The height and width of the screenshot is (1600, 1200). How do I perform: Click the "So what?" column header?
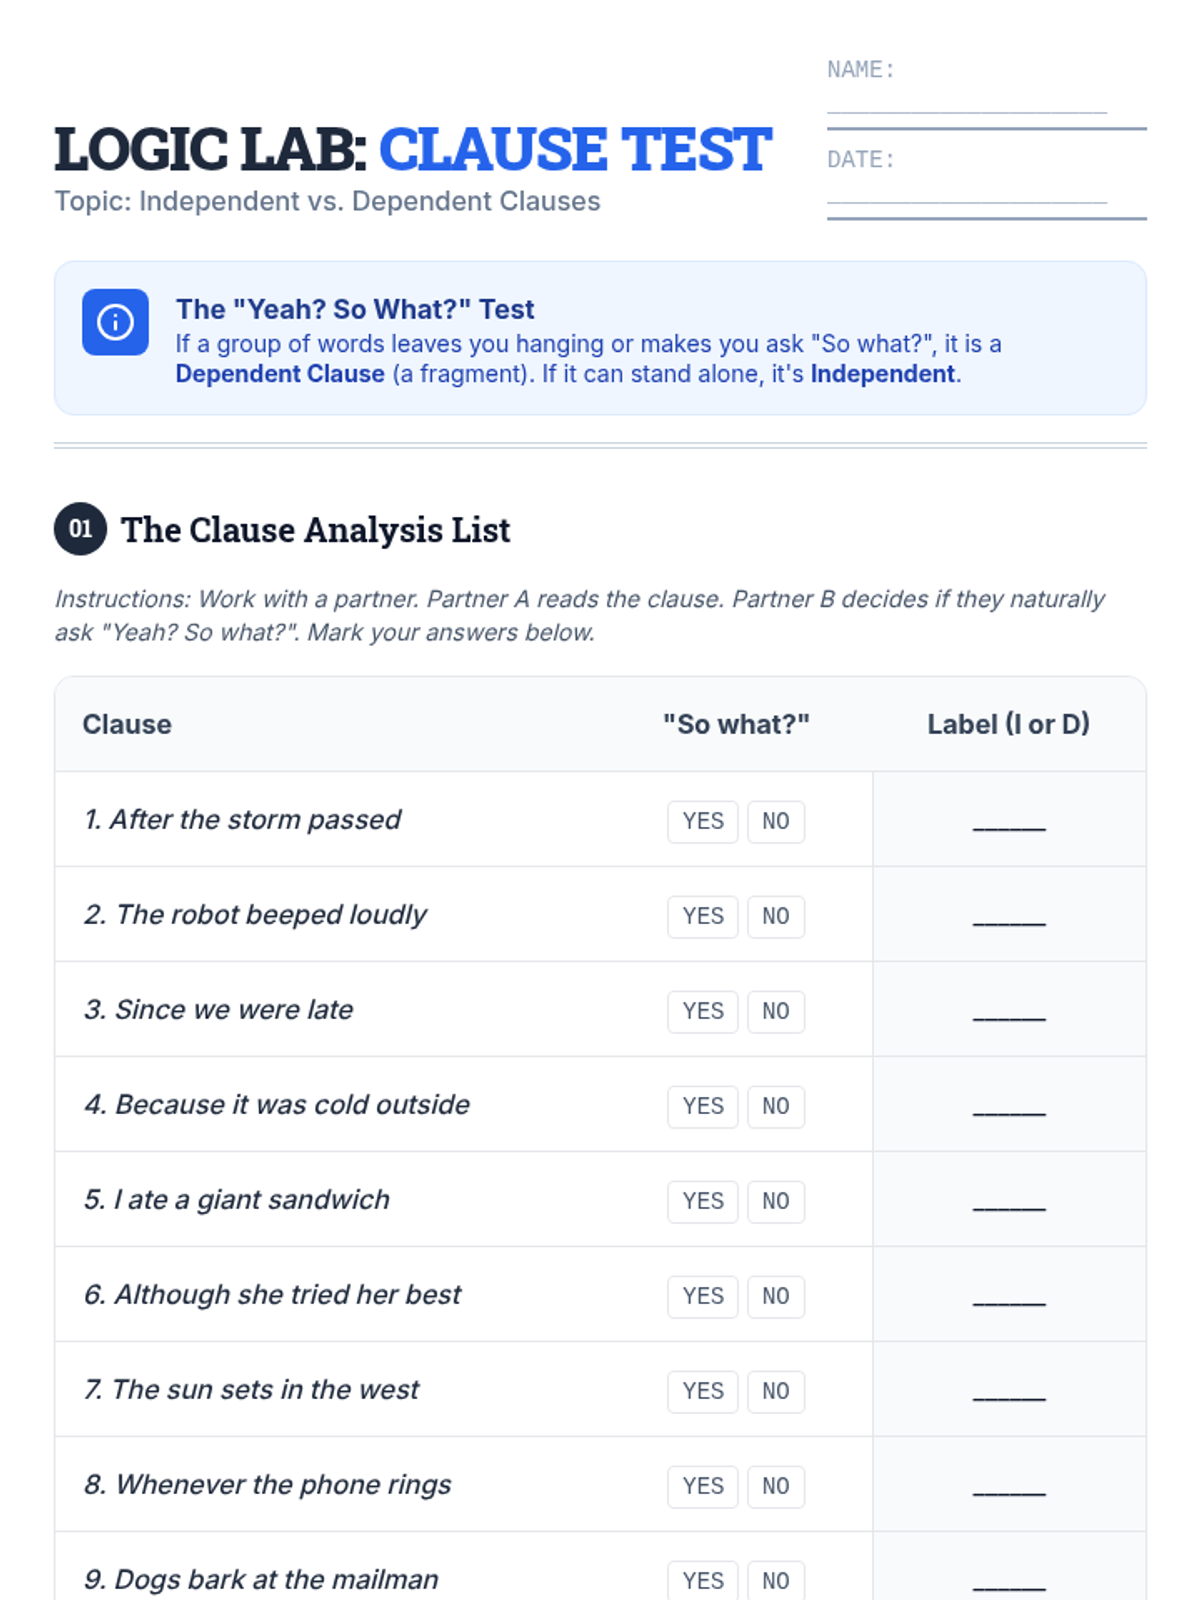[736, 724]
